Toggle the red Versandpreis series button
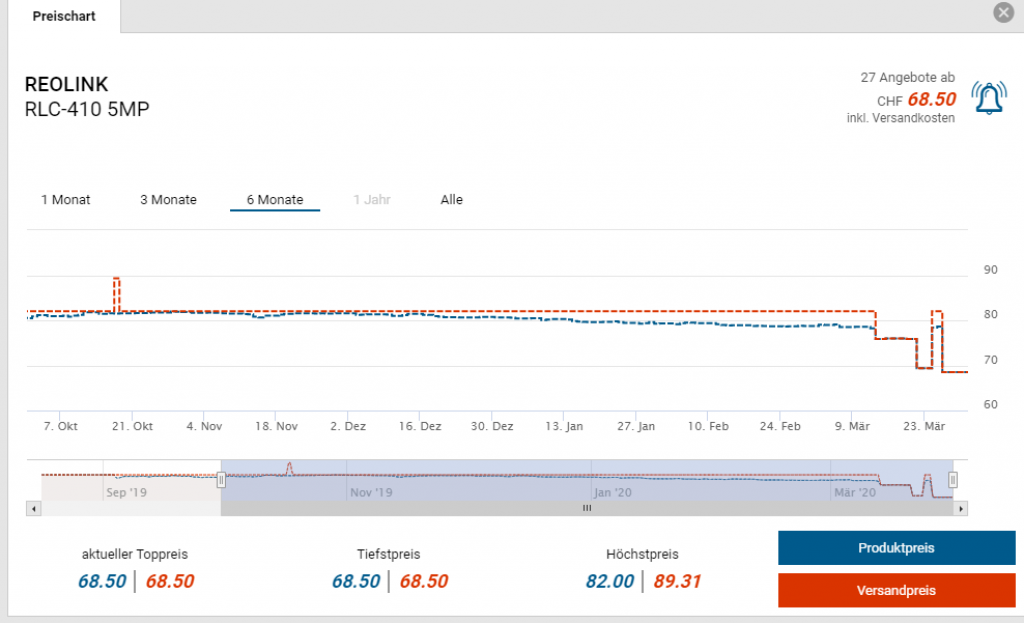 896,590
